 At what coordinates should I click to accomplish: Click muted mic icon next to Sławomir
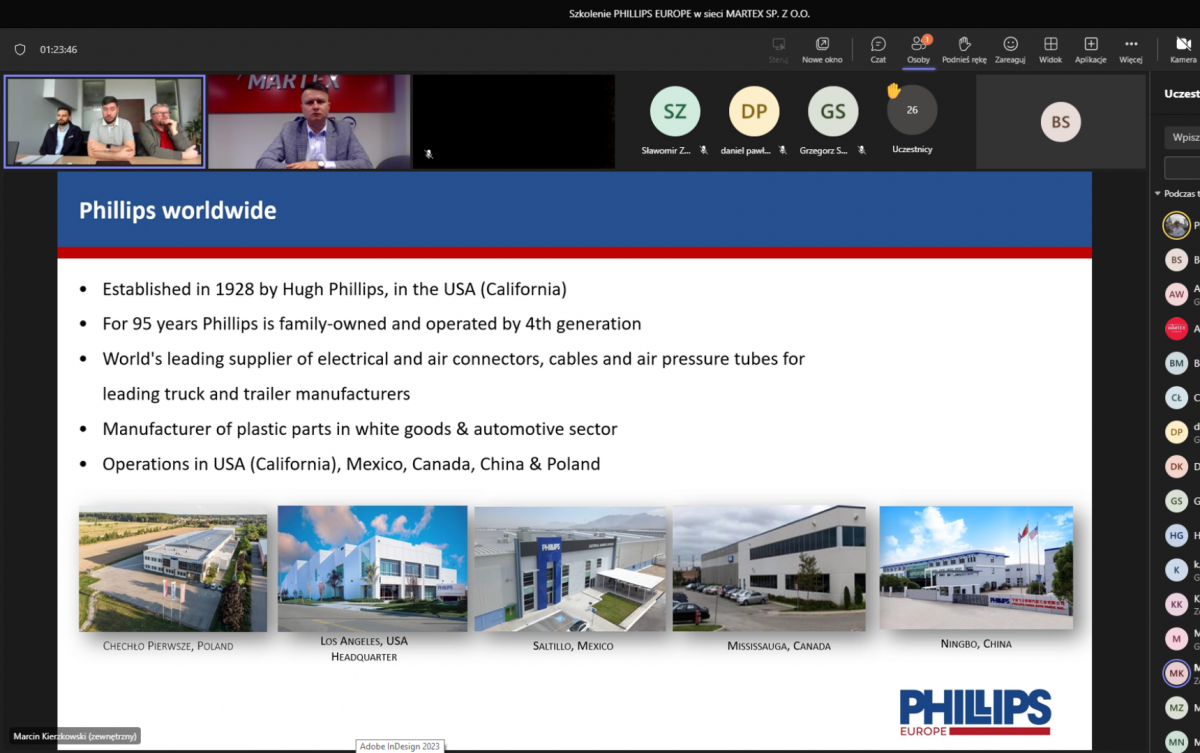coord(704,150)
